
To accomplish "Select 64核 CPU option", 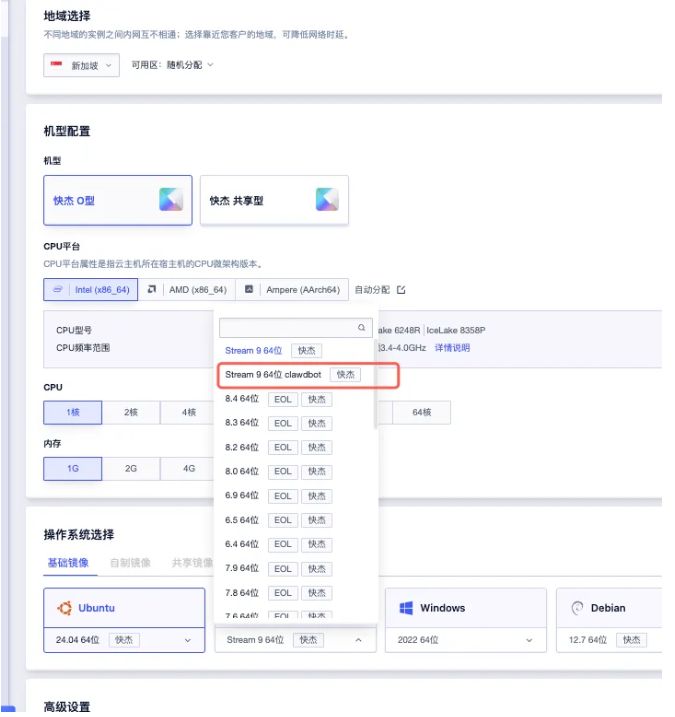I will click(x=421, y=412).
